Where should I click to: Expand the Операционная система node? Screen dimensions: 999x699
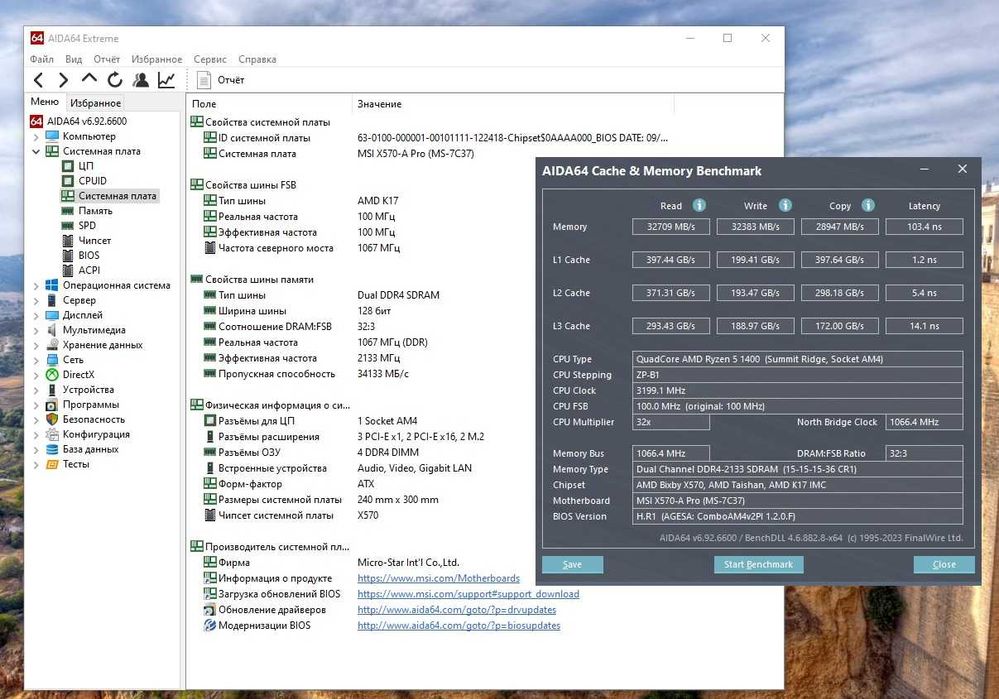coord(36,286)
